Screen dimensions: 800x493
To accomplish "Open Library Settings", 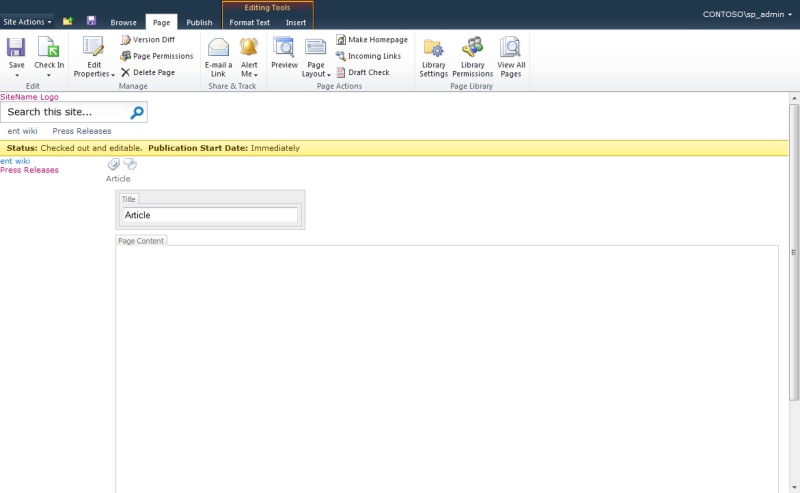I will [x=434, y=57].
